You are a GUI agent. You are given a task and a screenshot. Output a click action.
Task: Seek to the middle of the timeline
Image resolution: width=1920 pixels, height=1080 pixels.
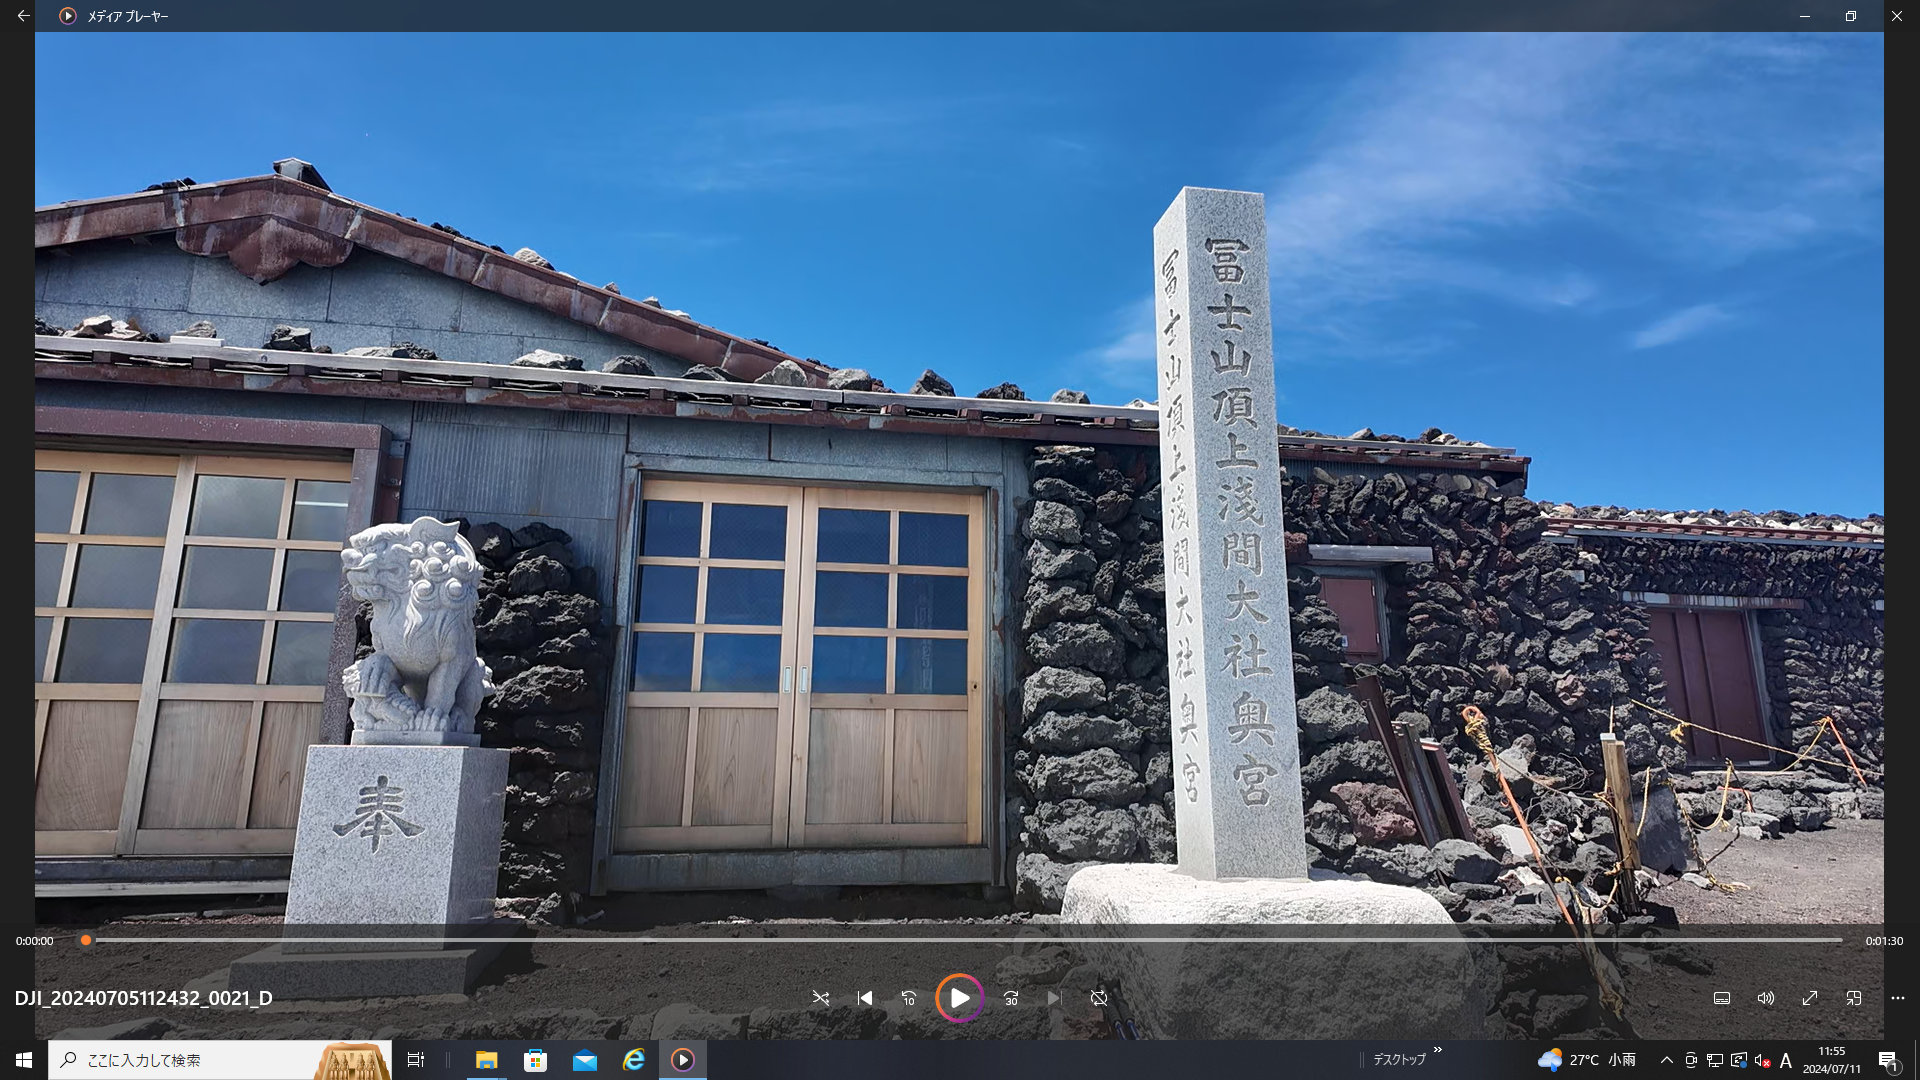pos(964,940)
